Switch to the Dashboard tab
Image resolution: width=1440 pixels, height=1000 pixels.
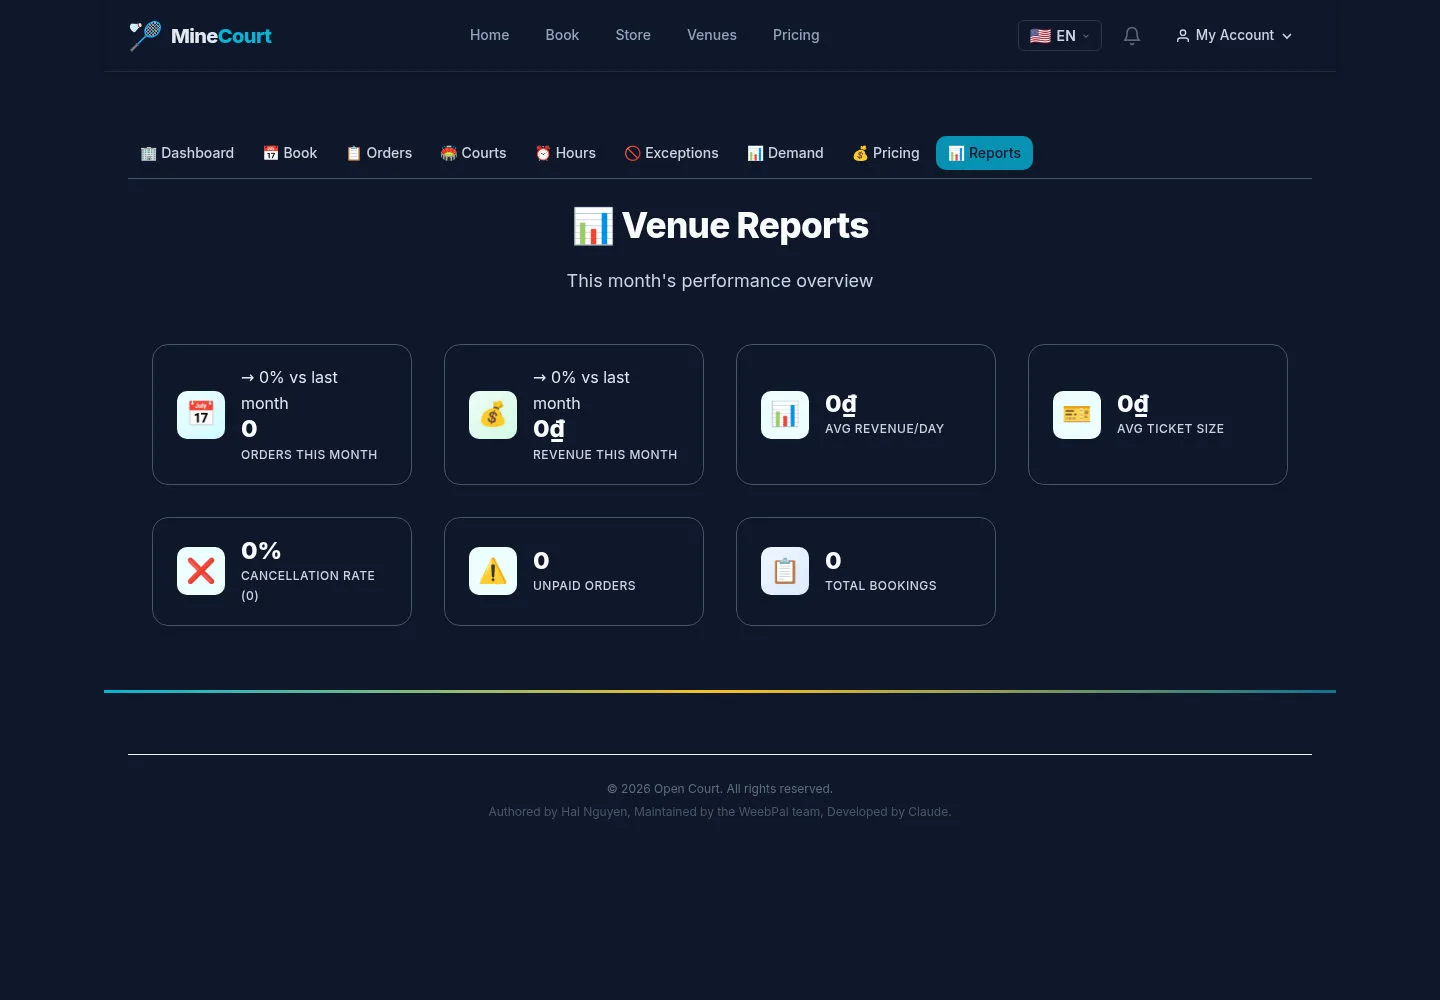[187, 153]
